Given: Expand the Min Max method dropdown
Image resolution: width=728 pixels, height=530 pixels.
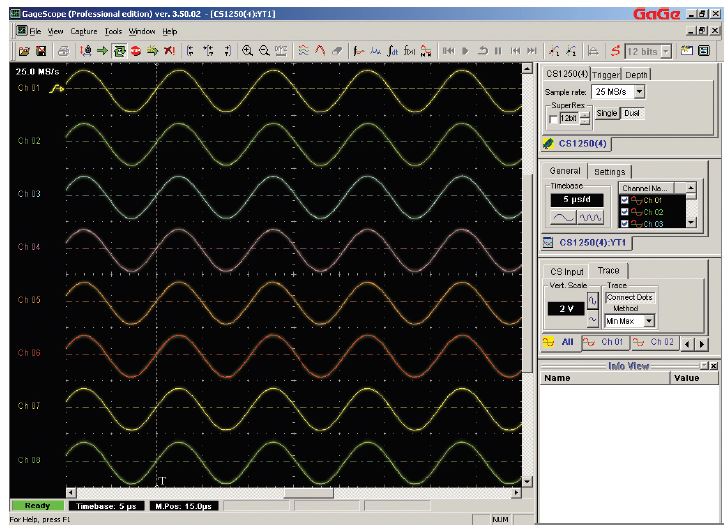Looking at the screenshot, I should point(649,321).
